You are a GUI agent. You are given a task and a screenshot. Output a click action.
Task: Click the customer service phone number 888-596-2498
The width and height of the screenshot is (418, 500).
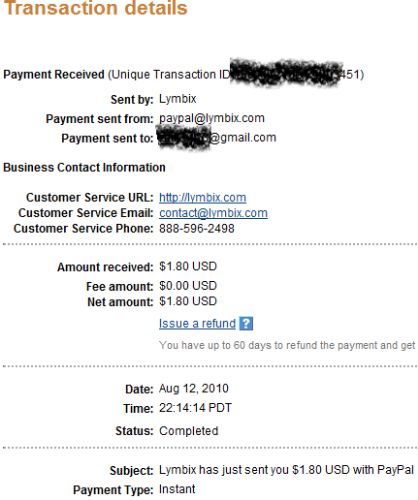point(197,229)
